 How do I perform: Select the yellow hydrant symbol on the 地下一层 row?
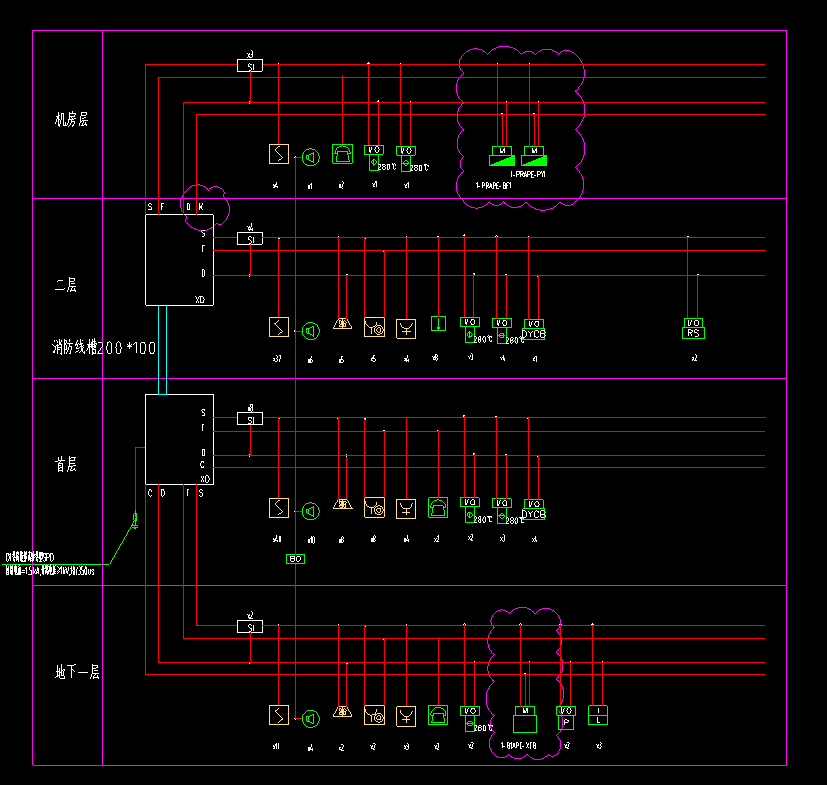374,716
